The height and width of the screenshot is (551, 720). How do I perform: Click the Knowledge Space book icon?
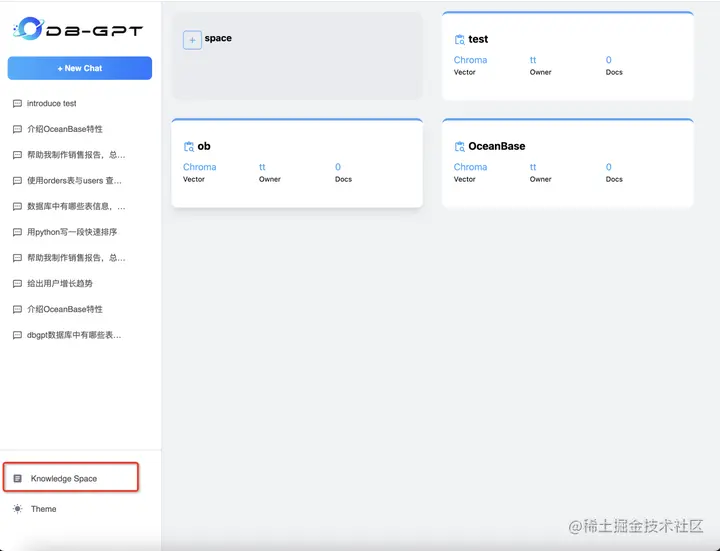(17, 478)
